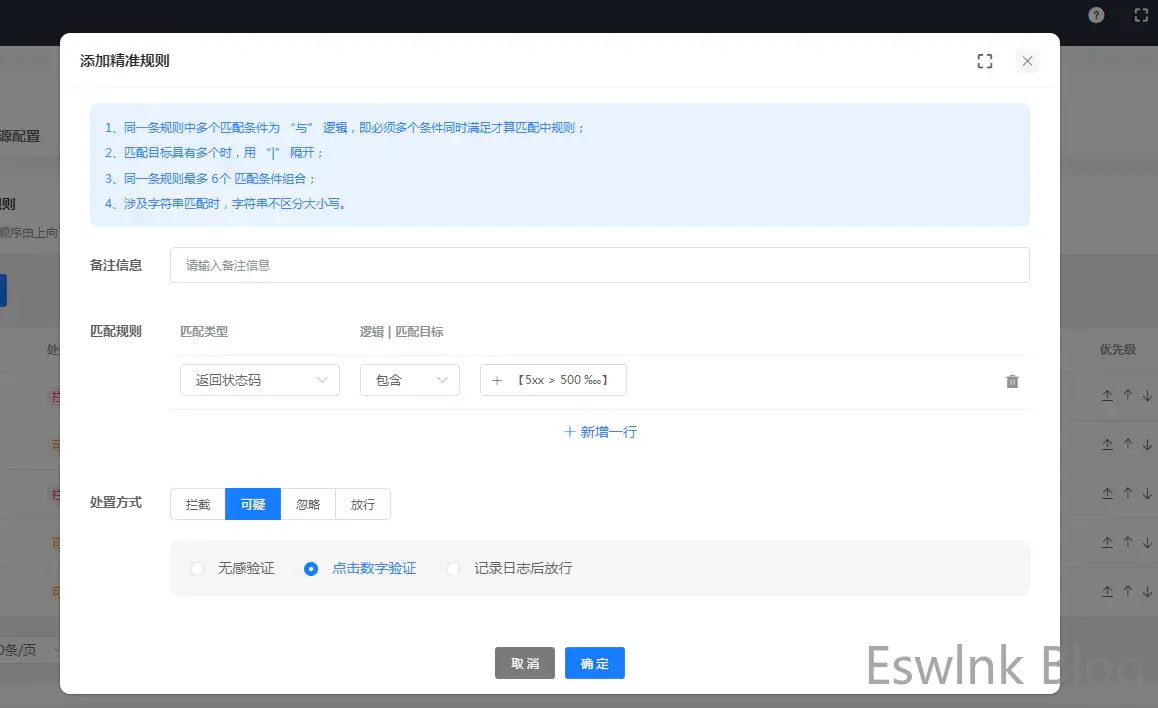Screen dimensions: 1158x708
Task: Click the 确定 button
Action: (x=594, y=663)
